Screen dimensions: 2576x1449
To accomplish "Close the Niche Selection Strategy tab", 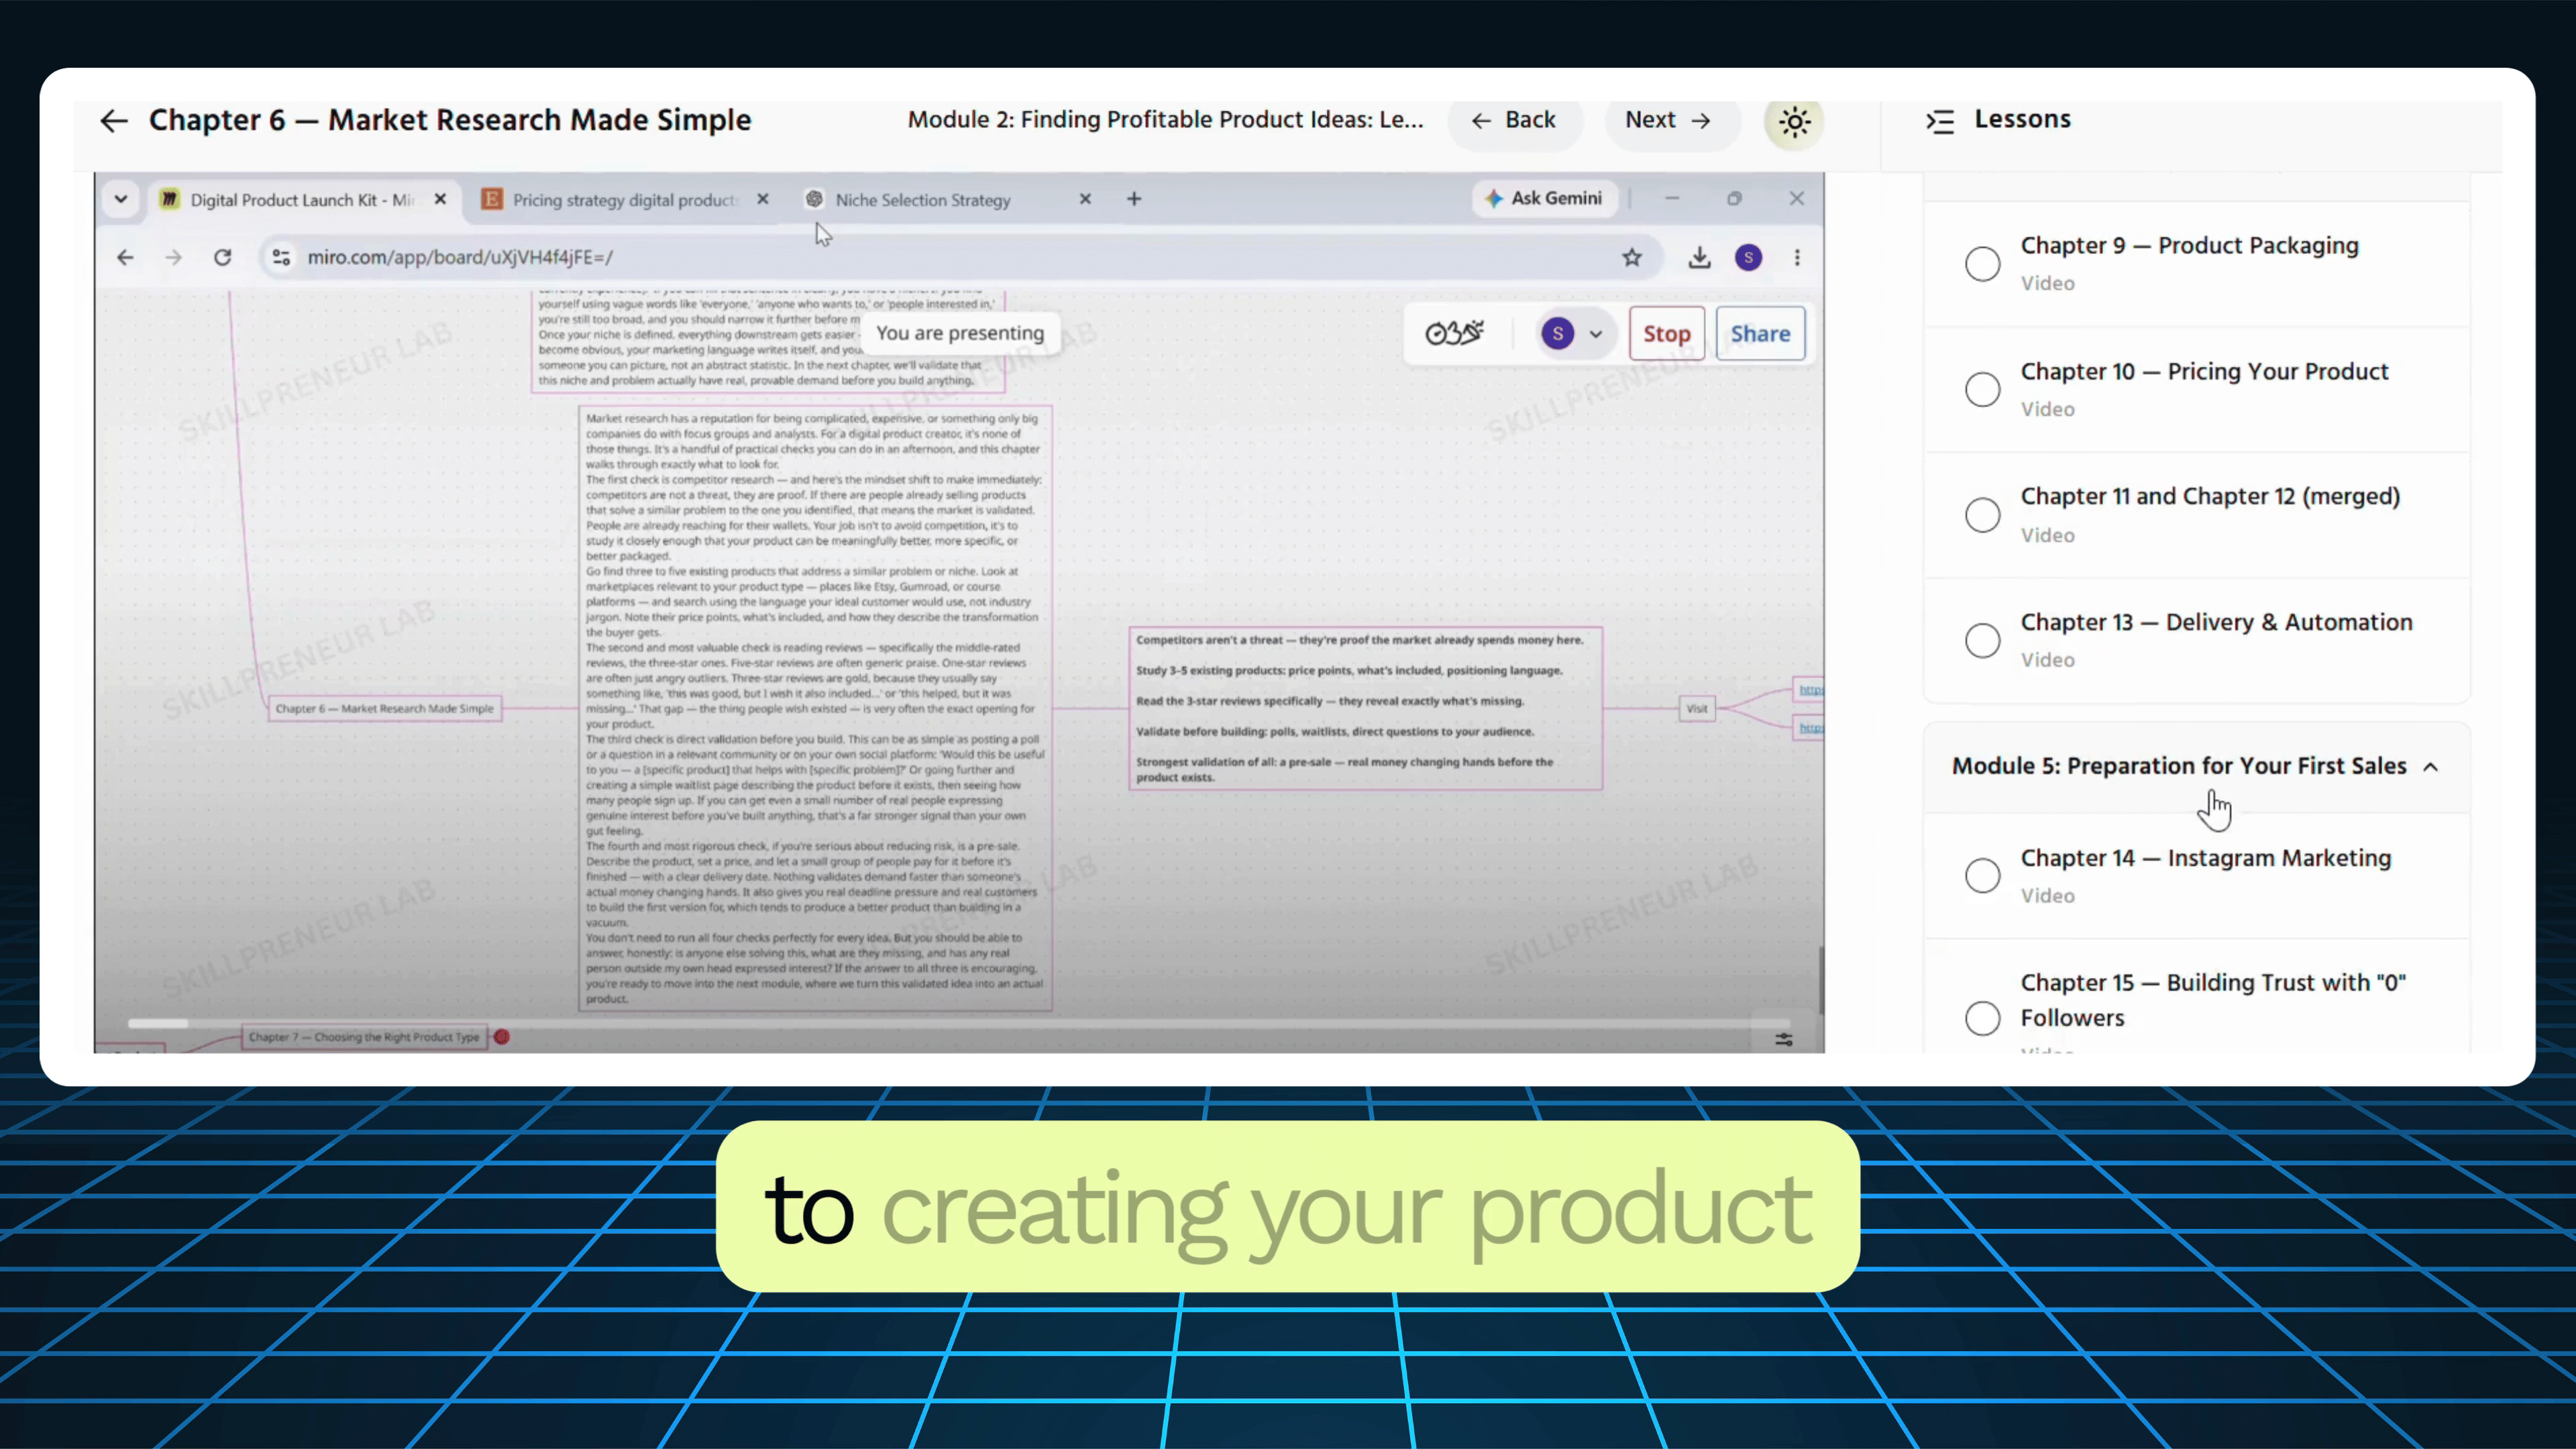I will click(x=1085, y=199).
